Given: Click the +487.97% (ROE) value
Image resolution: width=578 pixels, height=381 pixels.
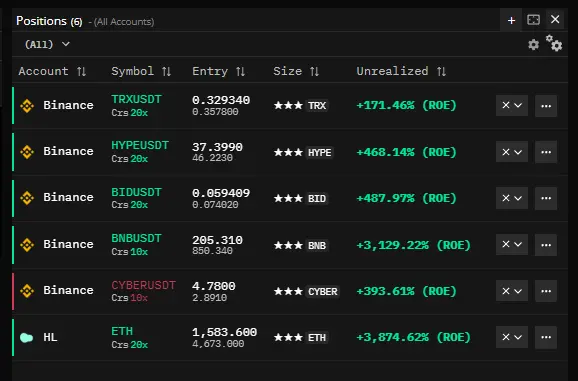Looking at the screenshot, I should coord(406,198).
